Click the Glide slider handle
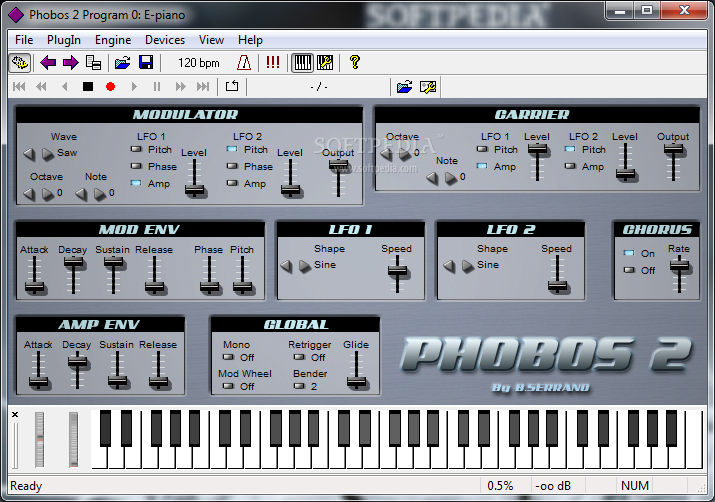This screenshot has height=502, width=715. (x=356, y=382)
